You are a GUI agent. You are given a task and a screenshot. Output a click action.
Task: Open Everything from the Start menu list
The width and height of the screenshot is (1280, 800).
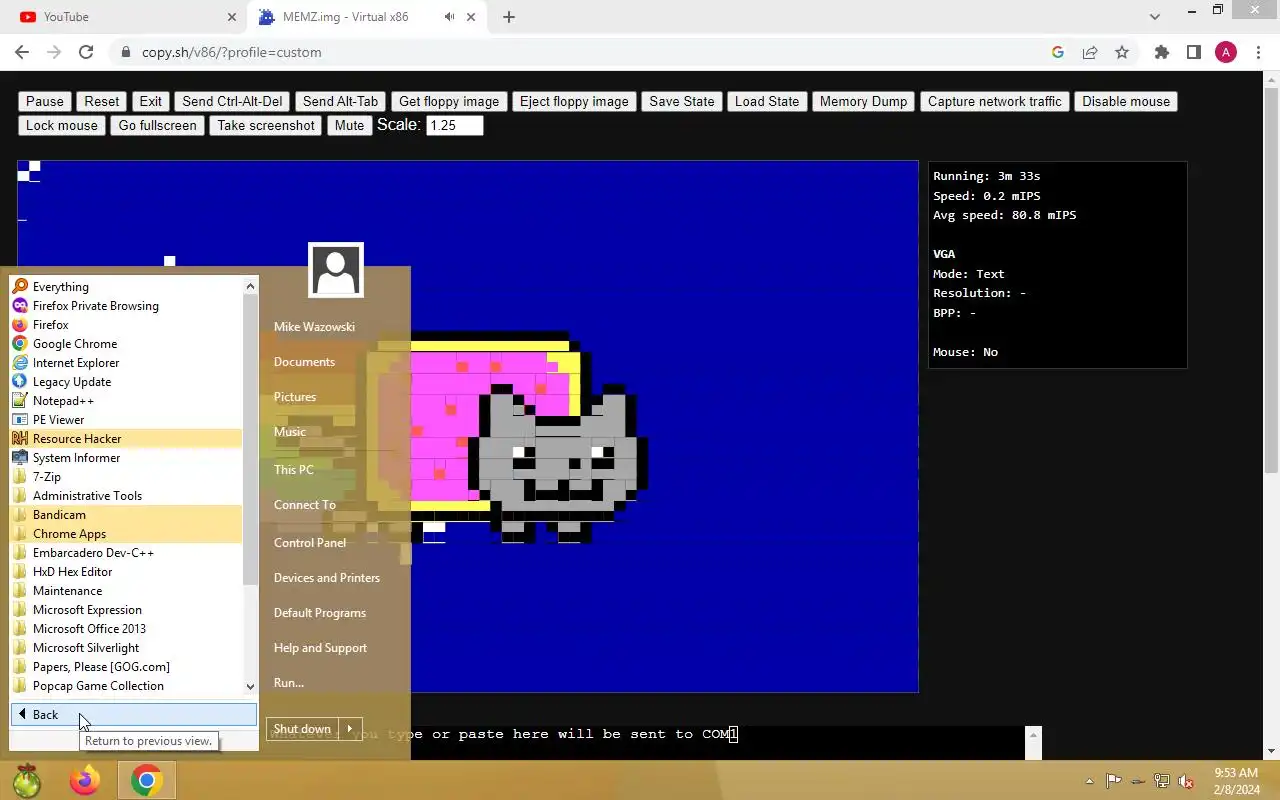126,287
